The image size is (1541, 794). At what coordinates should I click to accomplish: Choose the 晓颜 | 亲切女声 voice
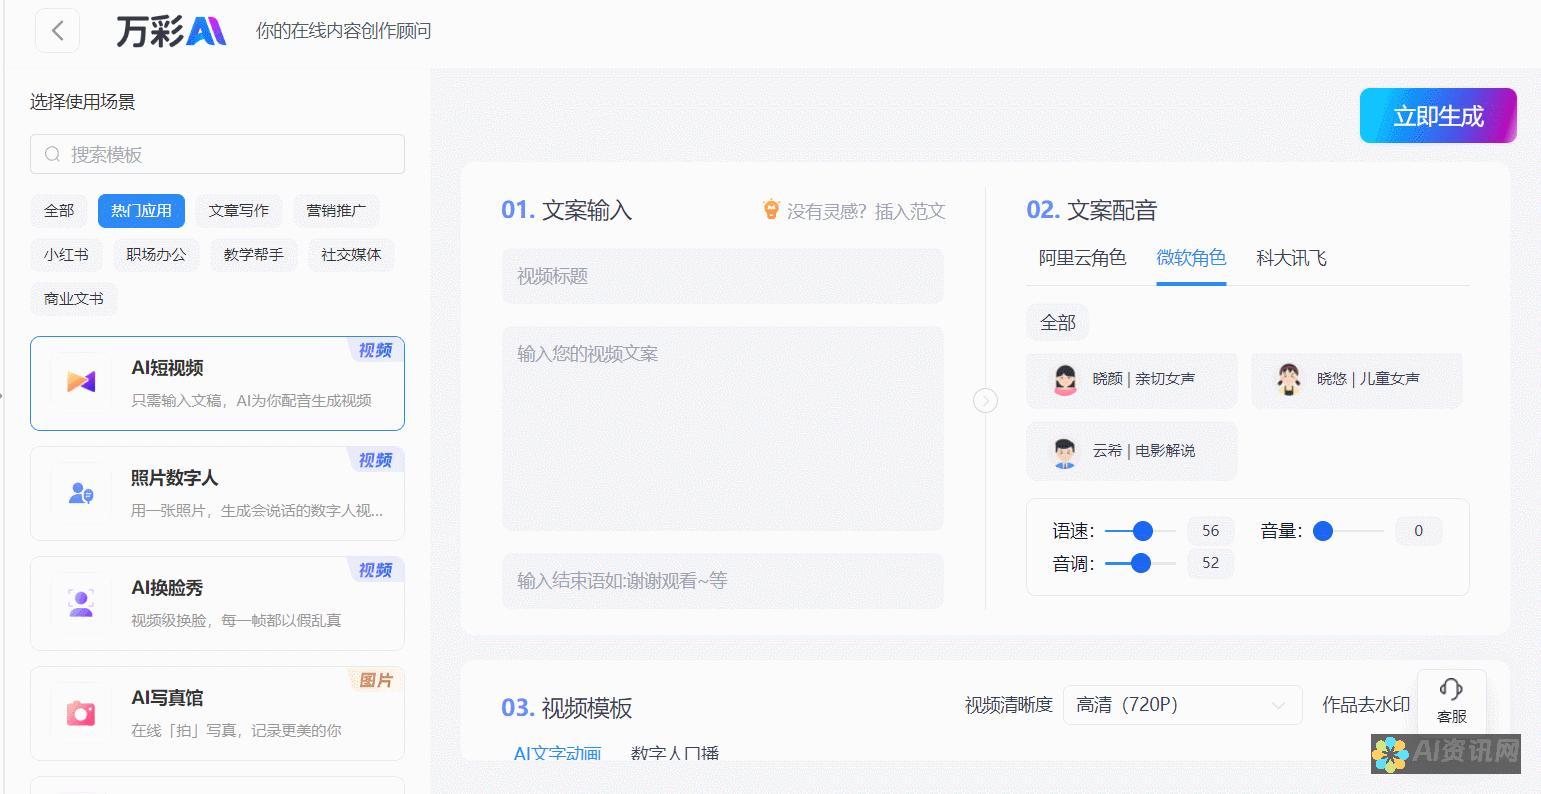pyautogui.click(x=1132, y=380)
